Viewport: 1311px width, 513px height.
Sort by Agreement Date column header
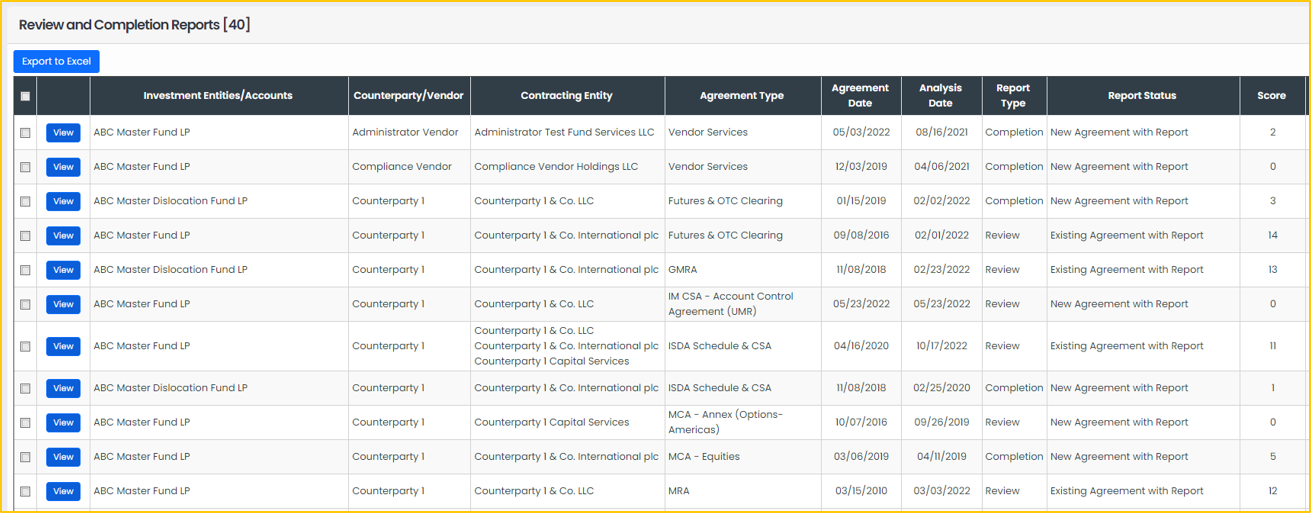860,95
